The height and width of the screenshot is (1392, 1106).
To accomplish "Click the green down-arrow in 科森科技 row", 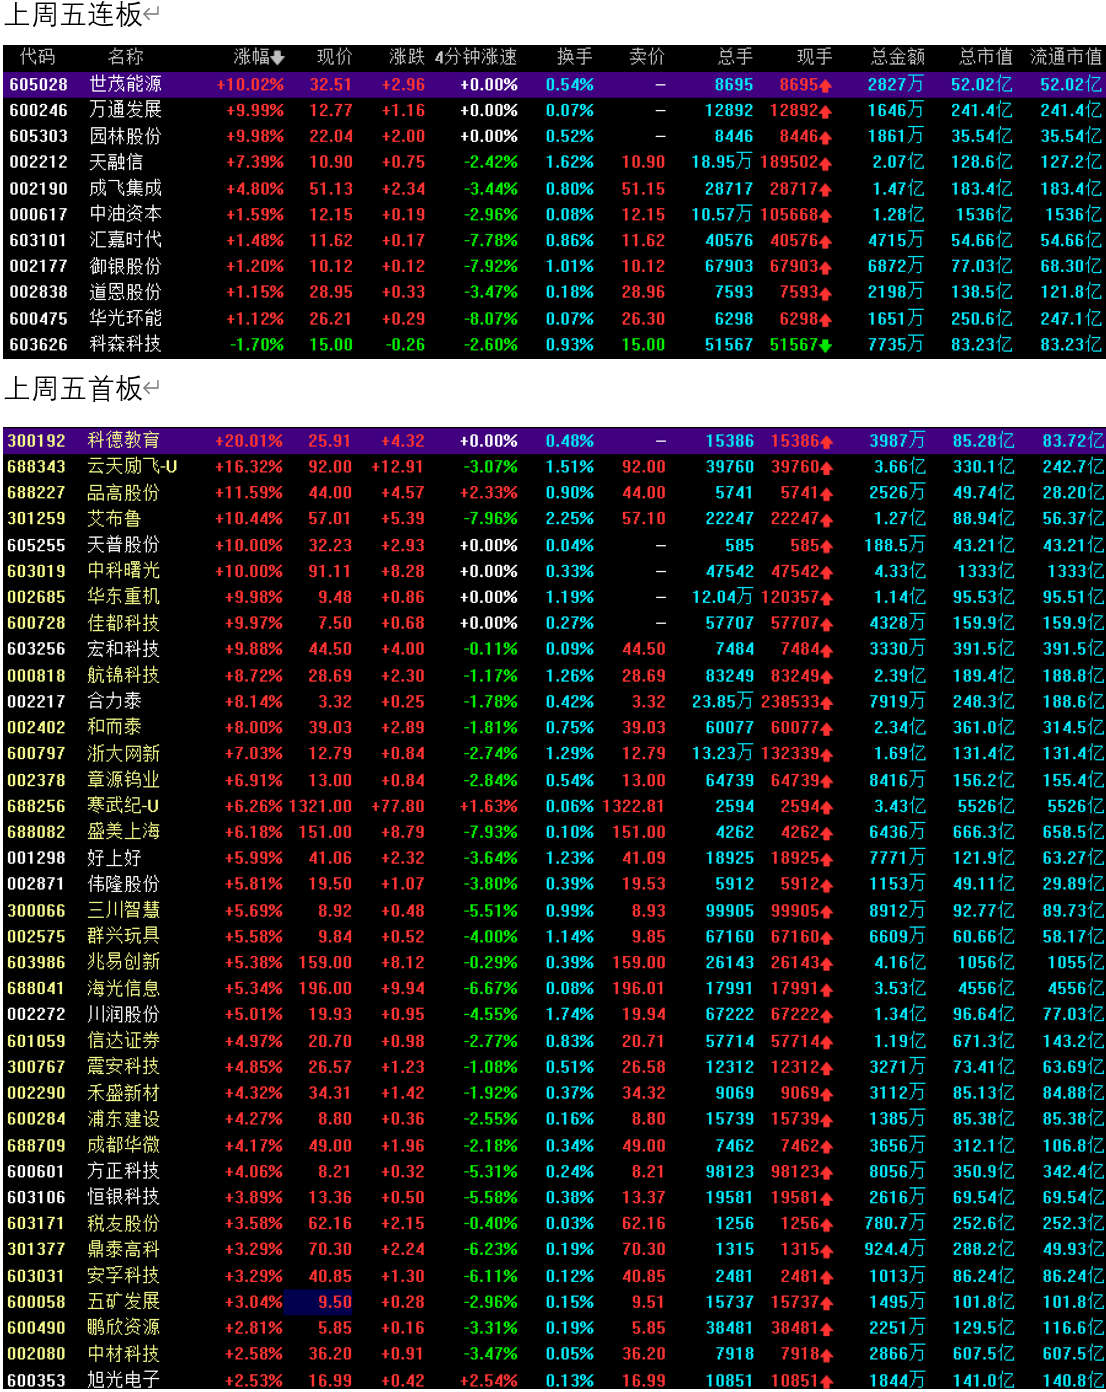I will tap(826, 346).
